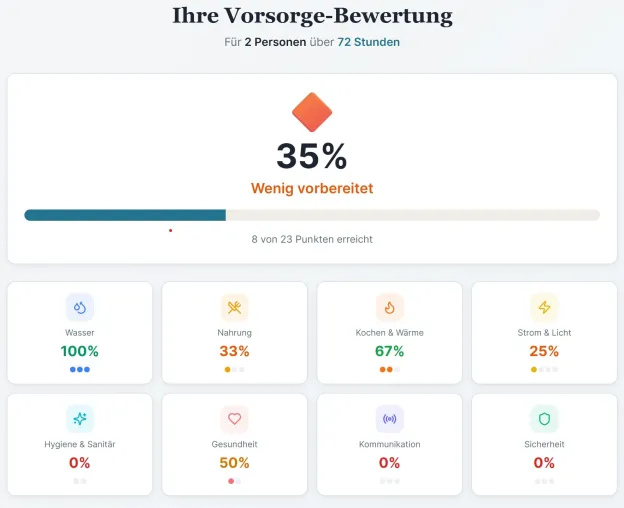
Task: Click the Wasser water drops icon
Action: (80, 307)
